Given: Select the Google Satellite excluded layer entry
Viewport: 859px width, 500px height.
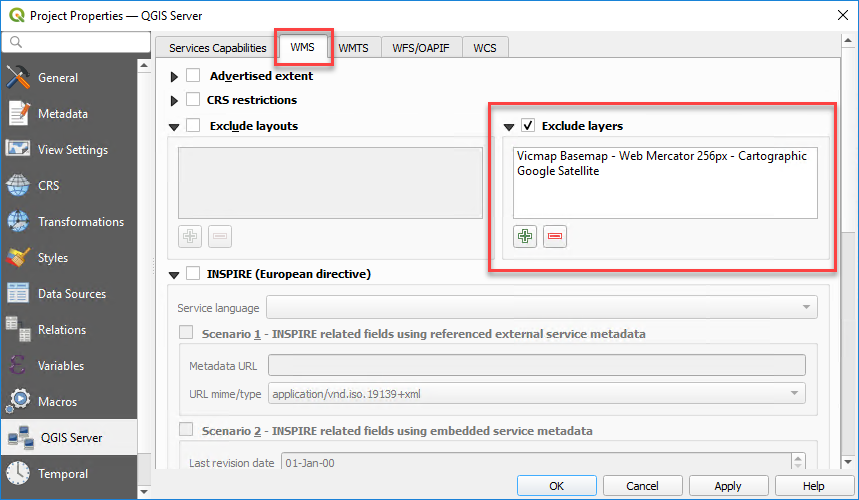Looking at the screenshot, I should [x=558, y=171].
